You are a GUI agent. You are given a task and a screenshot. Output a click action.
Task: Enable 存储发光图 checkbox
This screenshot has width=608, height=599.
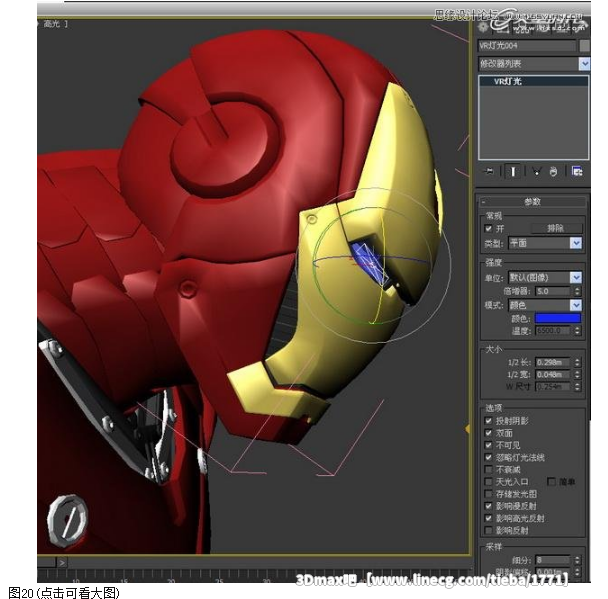489,494
